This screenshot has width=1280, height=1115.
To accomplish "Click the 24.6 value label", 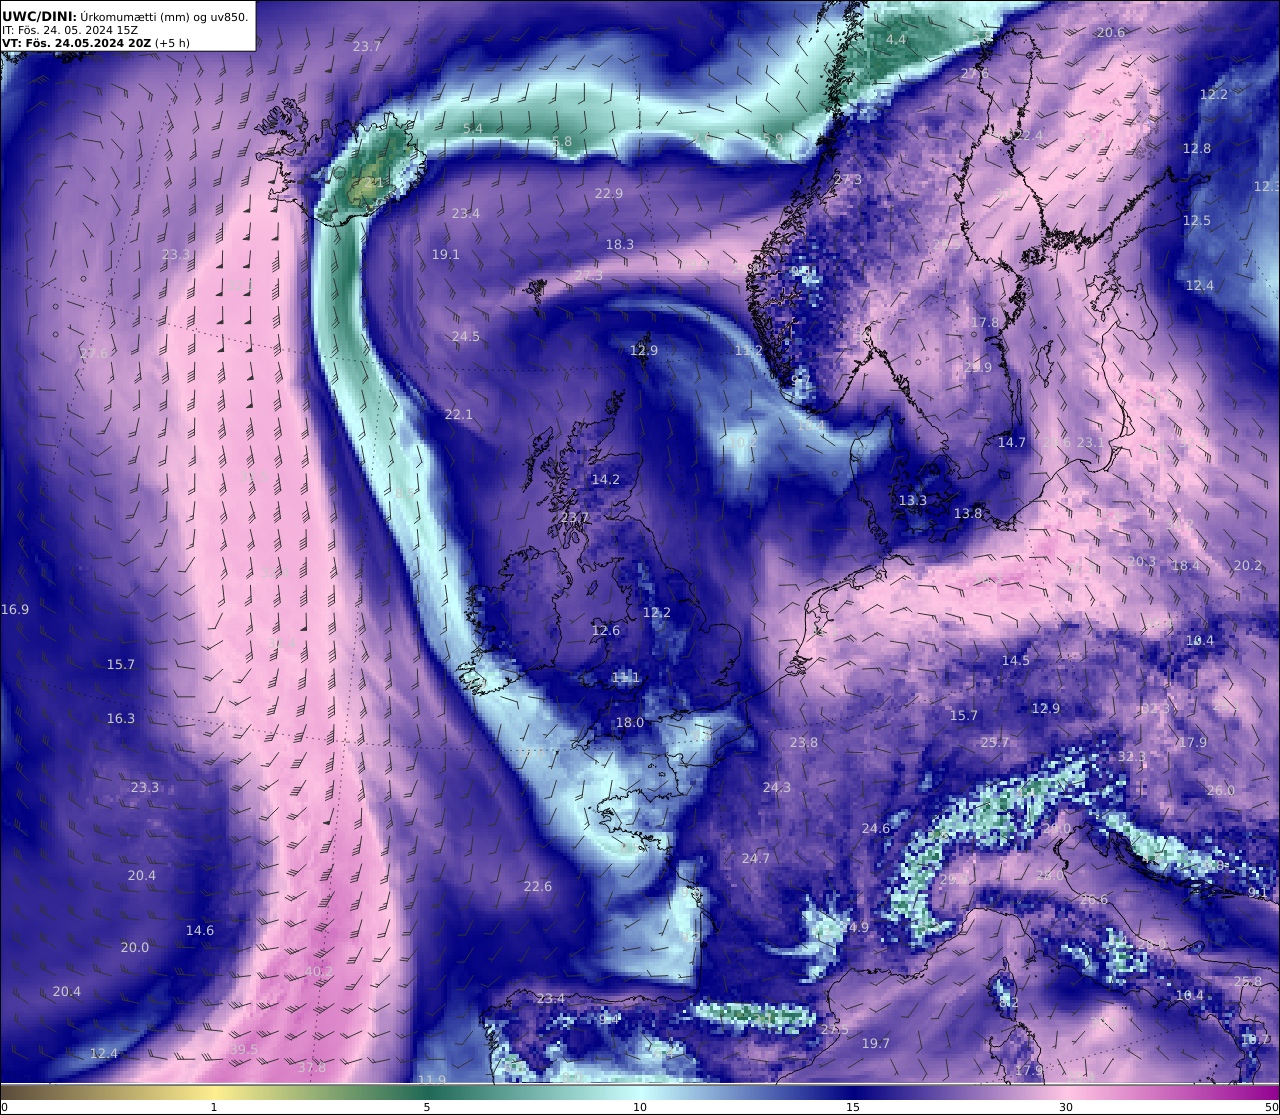I will 875,829.
